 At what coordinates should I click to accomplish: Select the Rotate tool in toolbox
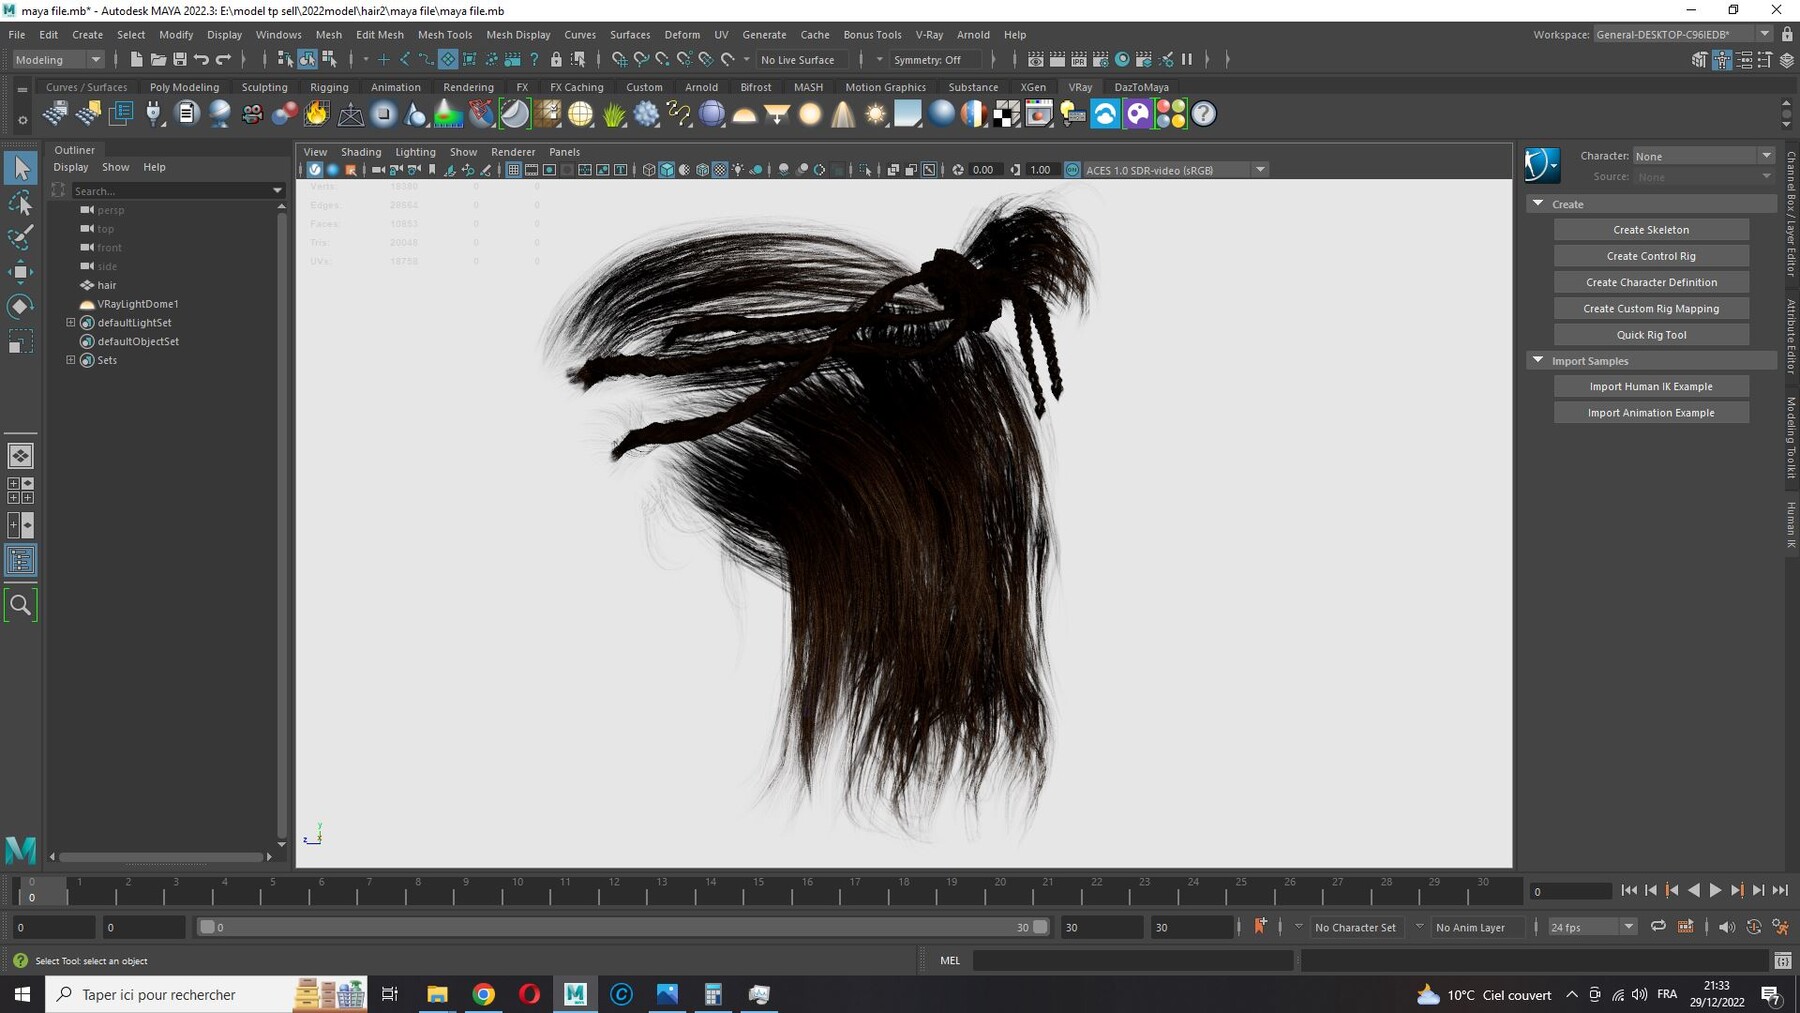(21, 306)
